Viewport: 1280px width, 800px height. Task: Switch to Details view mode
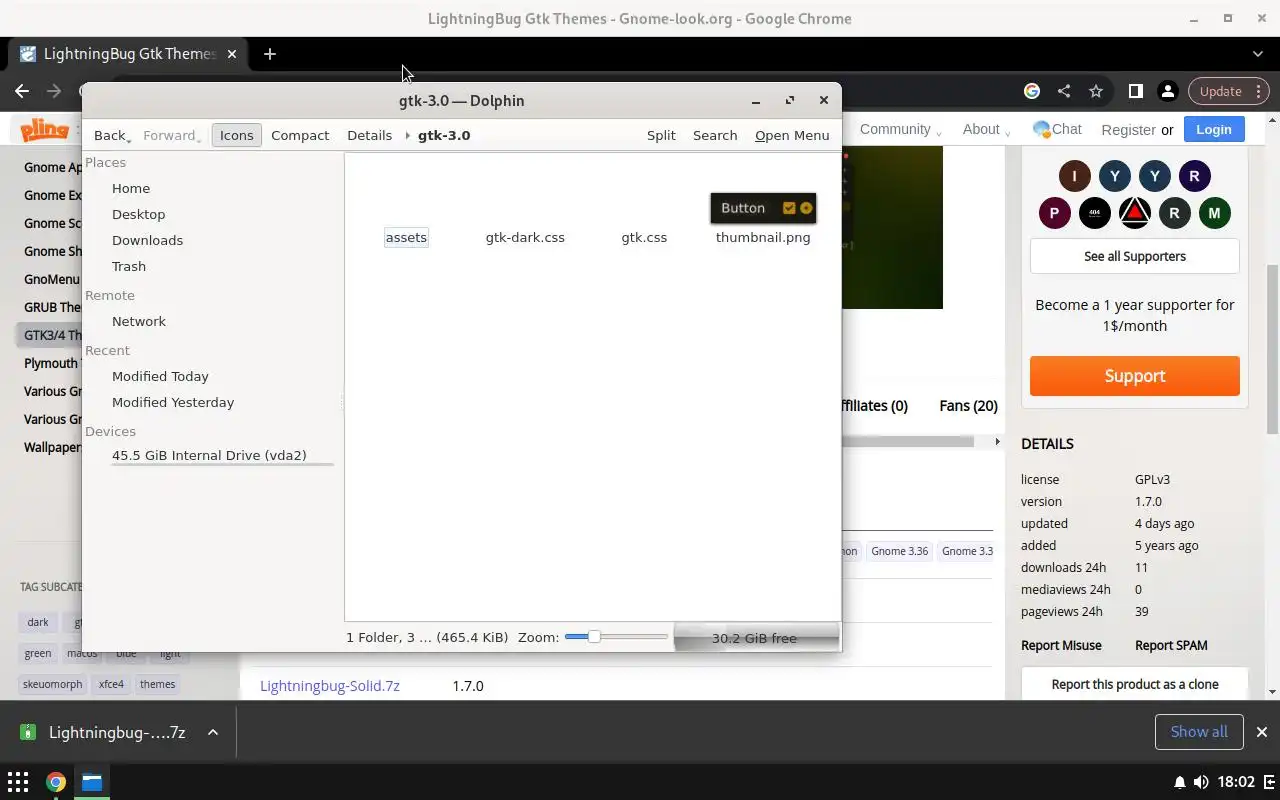(369, 135)
